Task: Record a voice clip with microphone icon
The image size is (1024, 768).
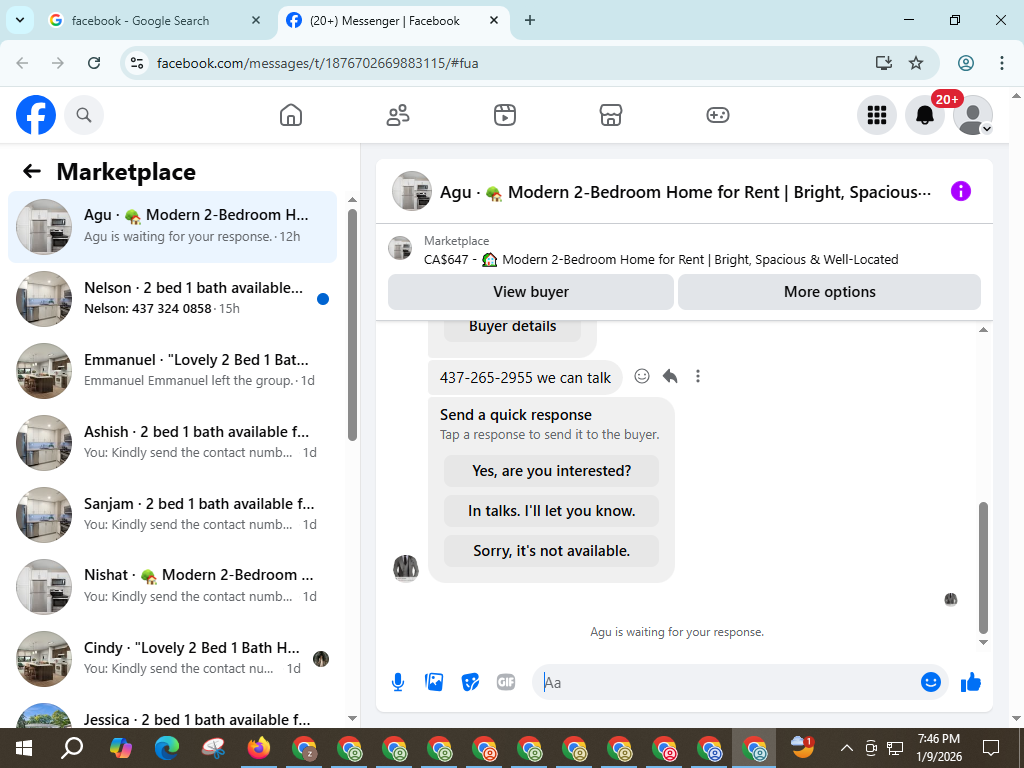Action: tap(398, 682)
